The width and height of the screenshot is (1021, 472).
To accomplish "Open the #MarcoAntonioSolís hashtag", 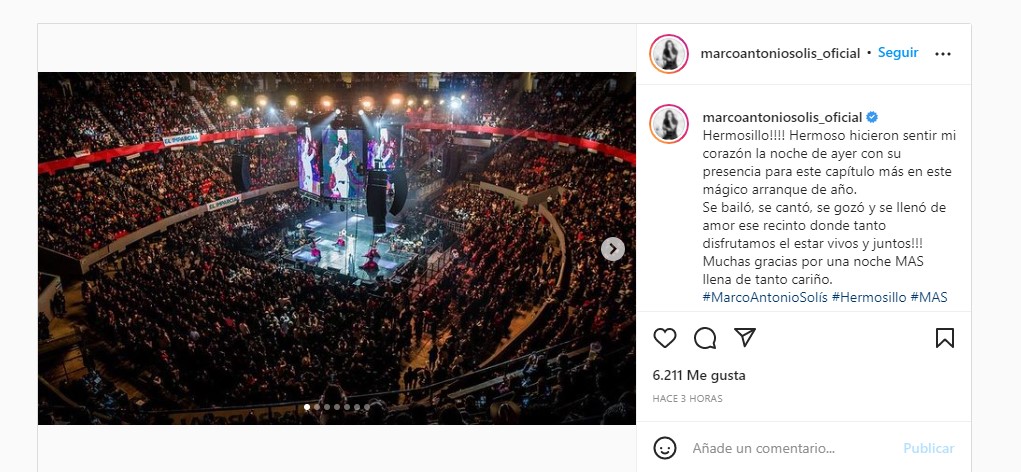I will [x=765, y=298].
